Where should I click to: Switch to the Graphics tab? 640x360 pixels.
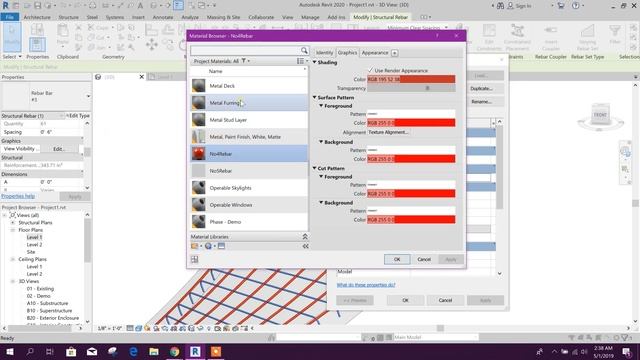click(x=347, y=53)
